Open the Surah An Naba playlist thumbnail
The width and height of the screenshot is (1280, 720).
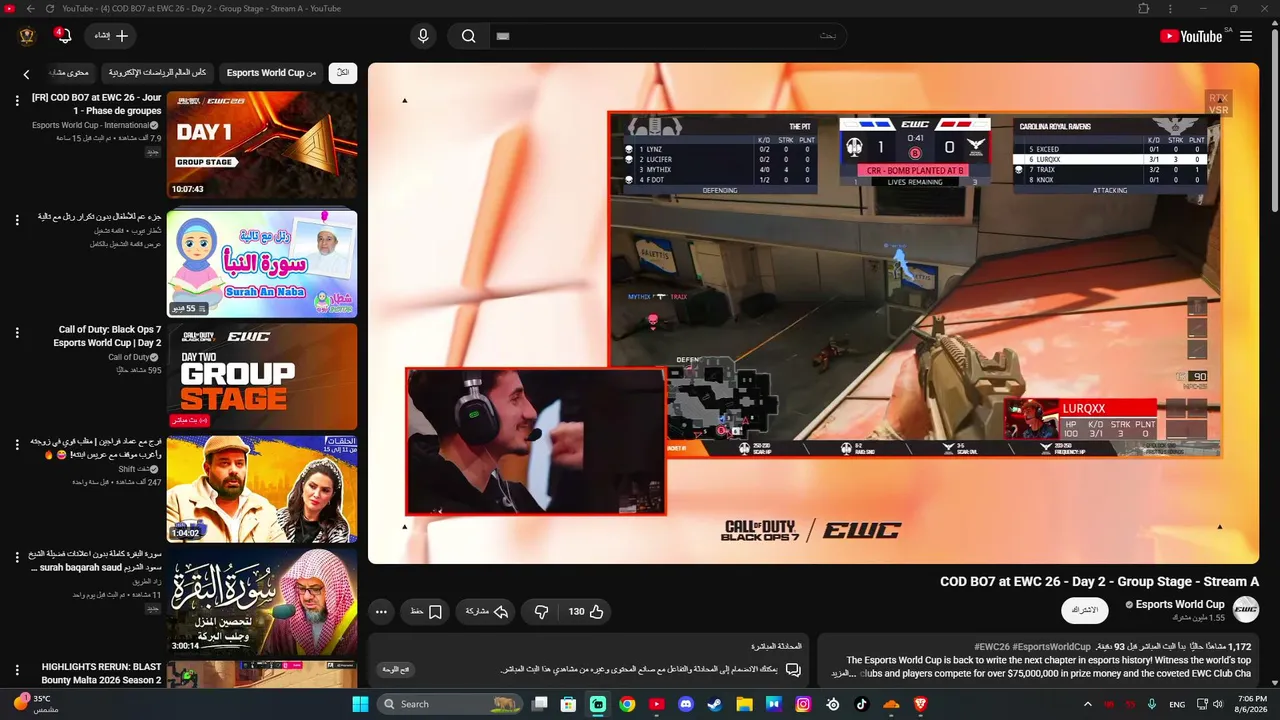click(262, 263)
